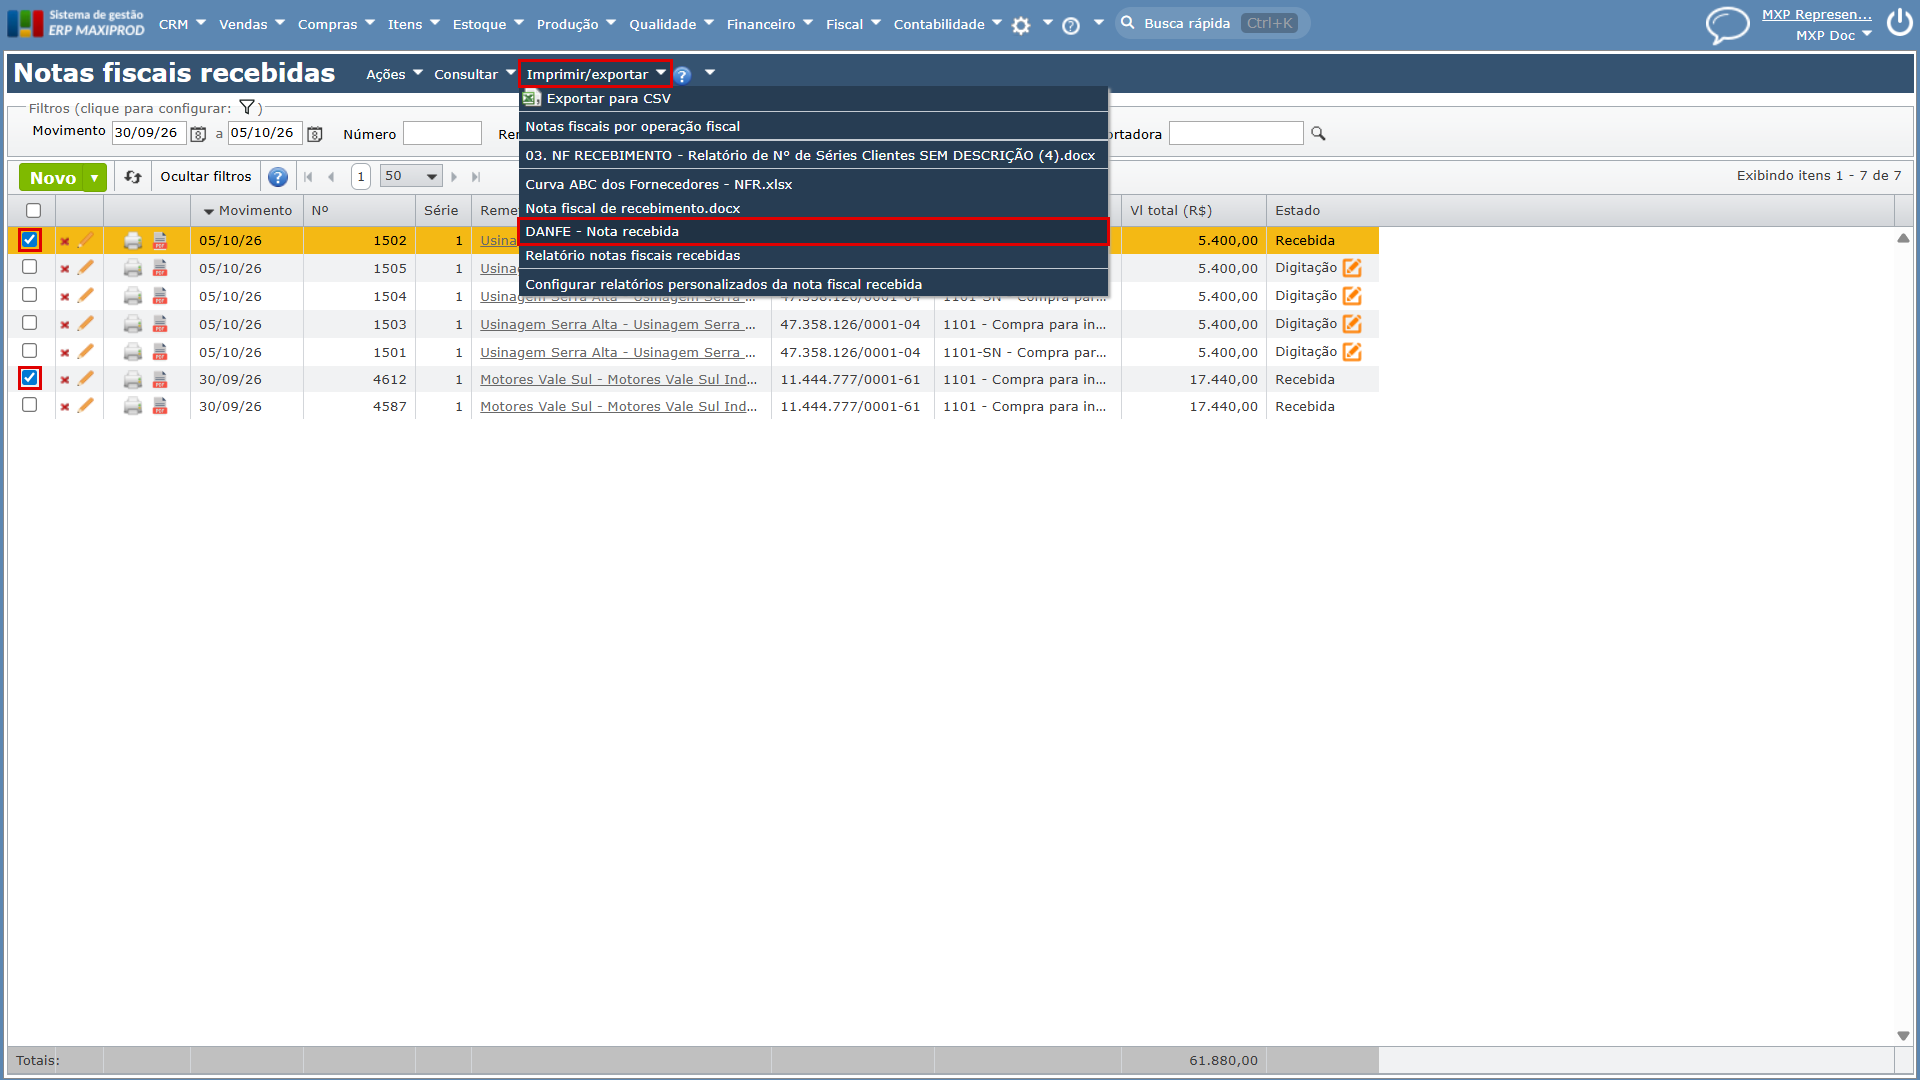Click the Número filter input field
This screenshot has height=1080, width=1920.
click(x=442, y=134)
